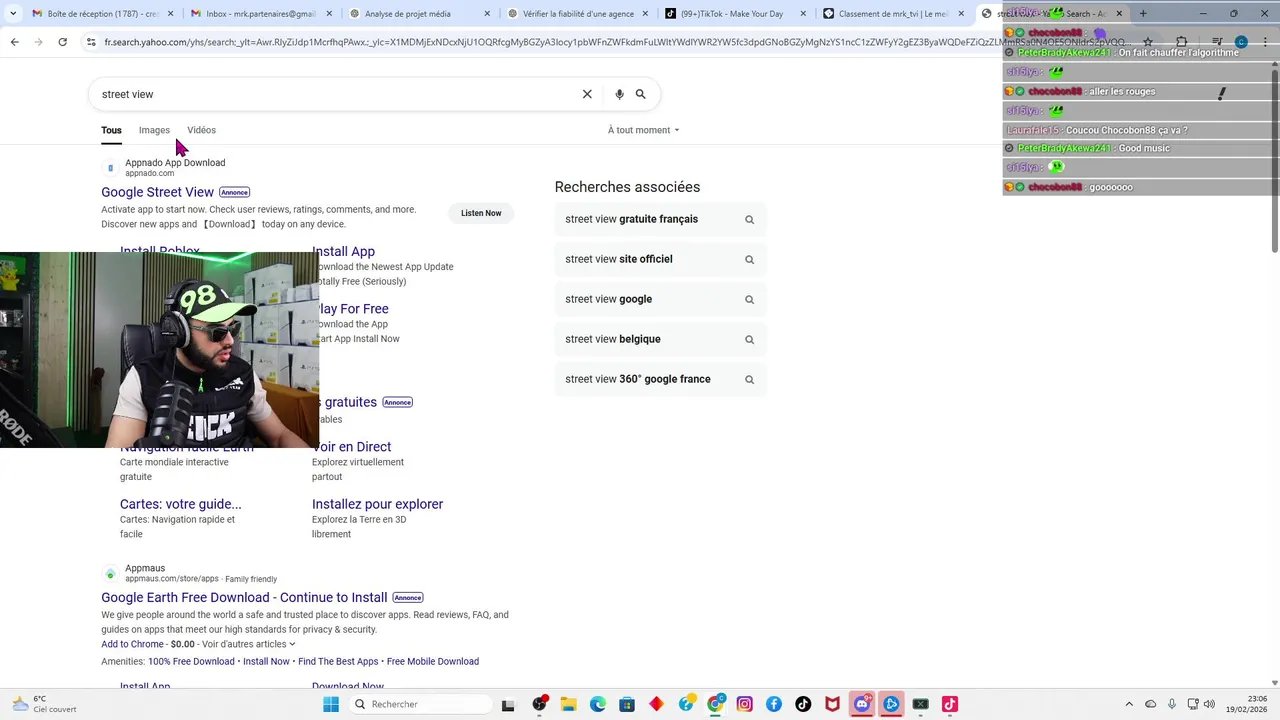Screen dimensions: 1280x720
Task: Open the microphone tray icon
Action: pyautogui.click(x=1172, y=704)
